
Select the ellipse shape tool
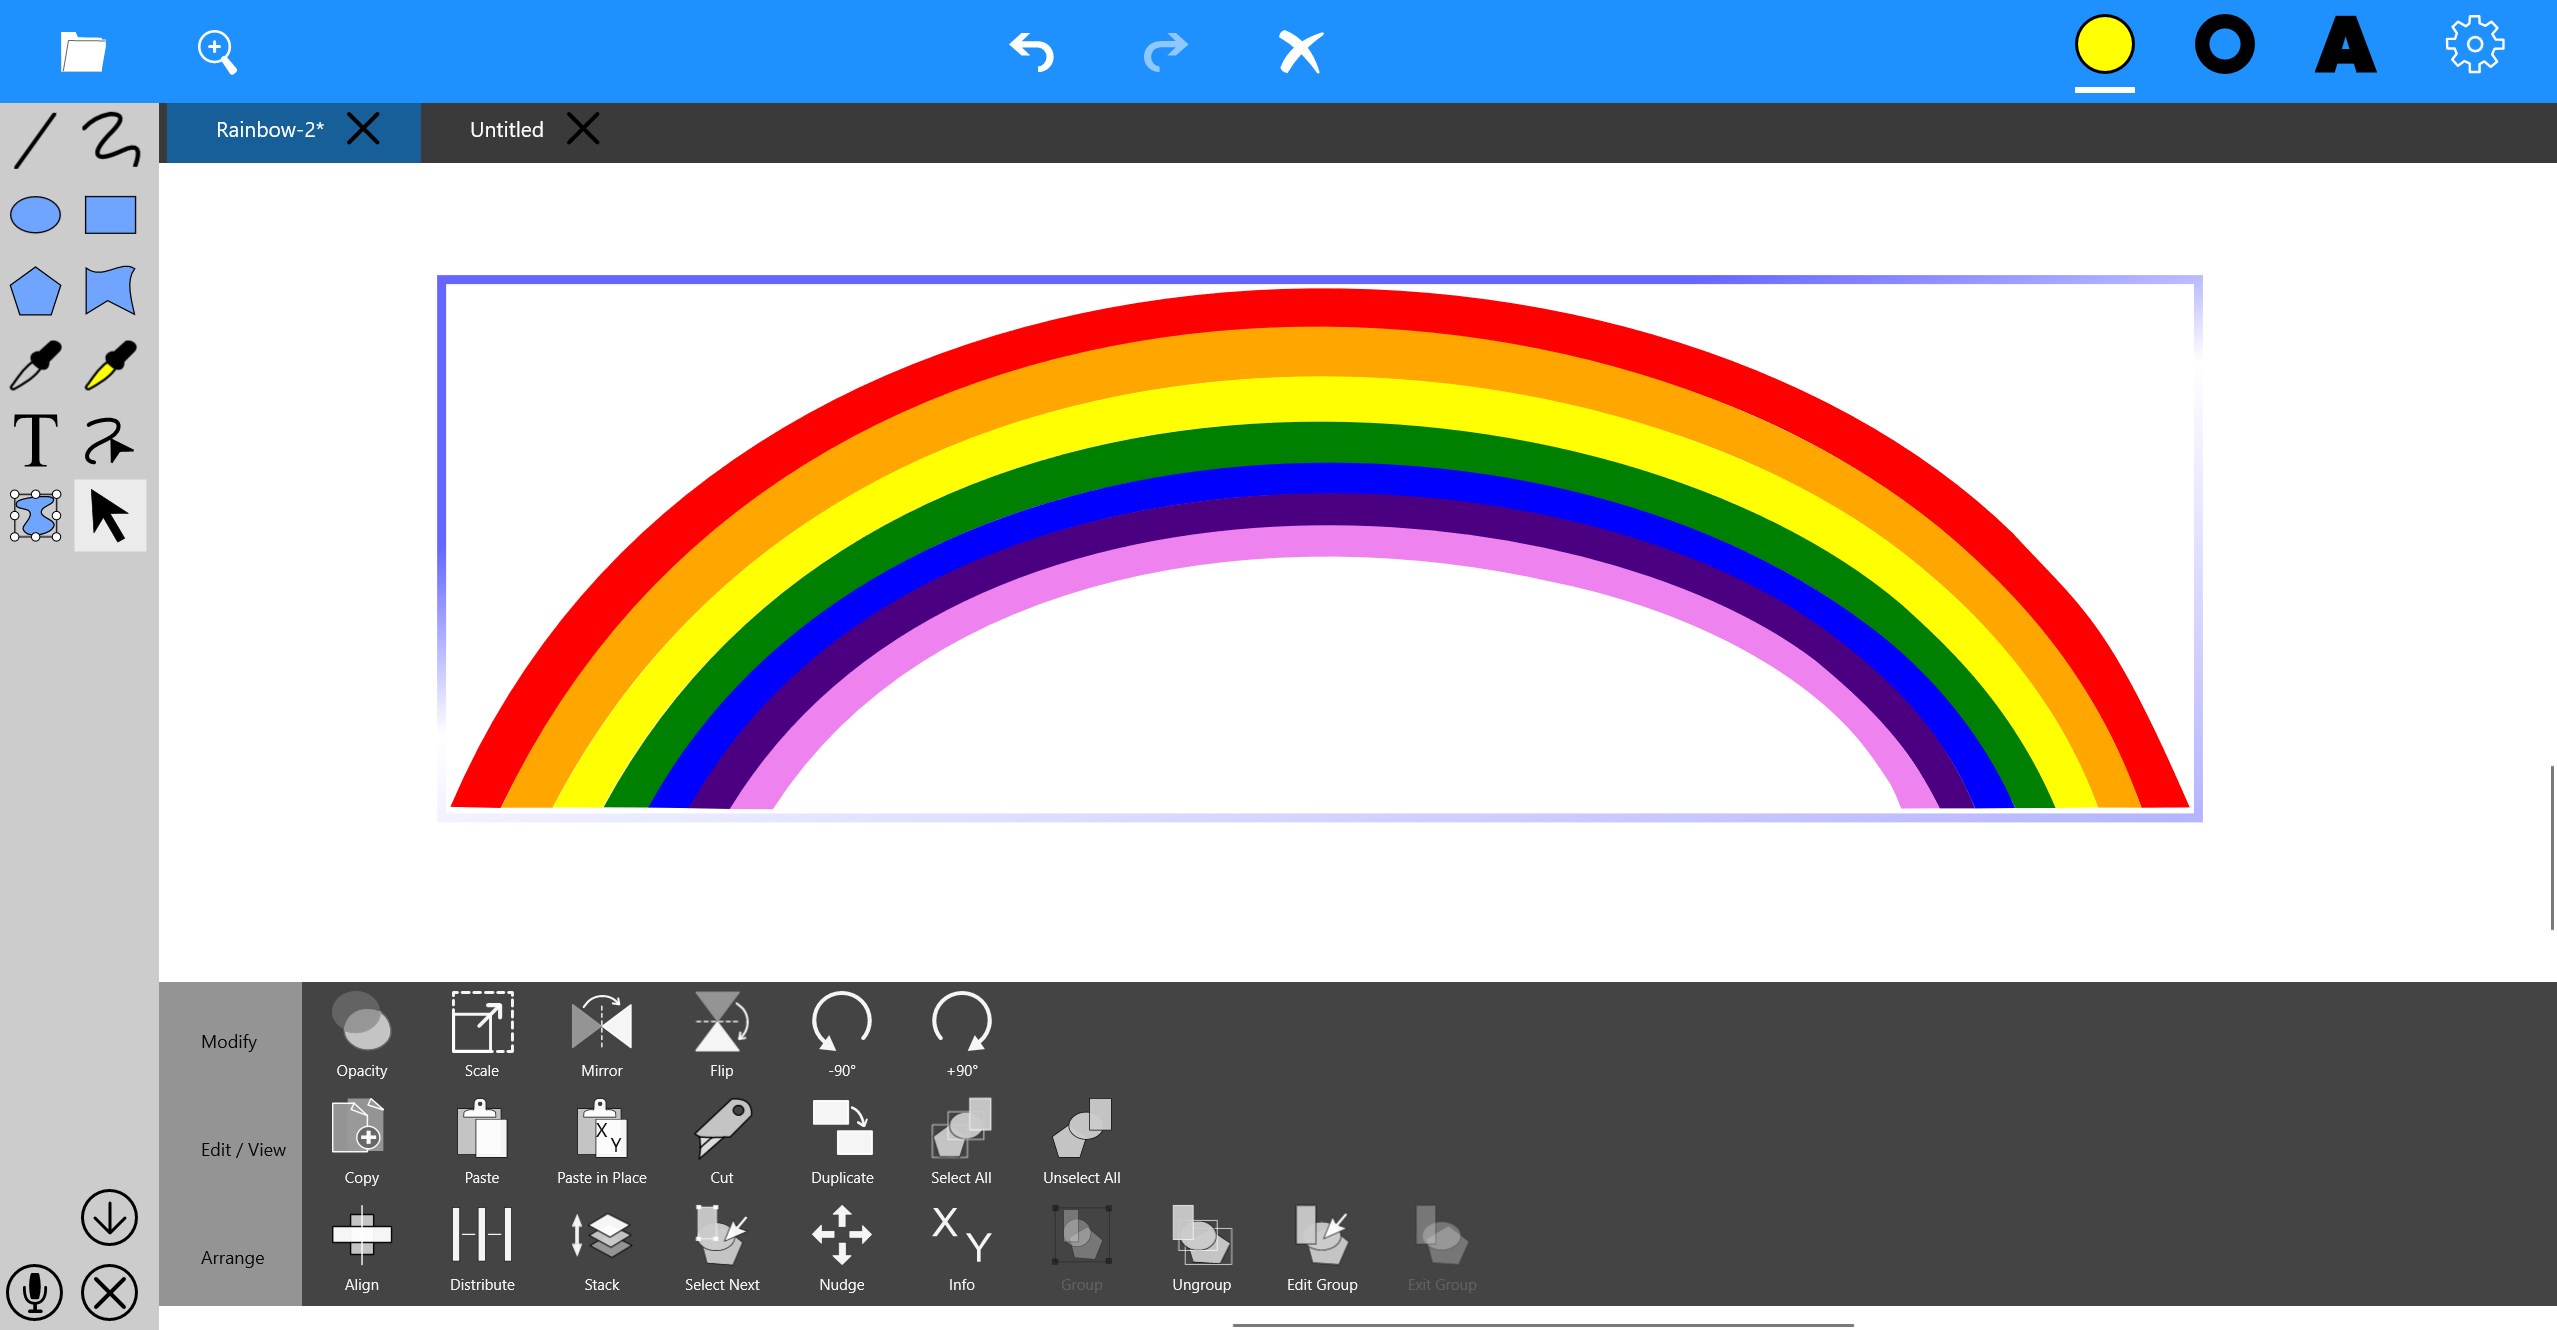tap(35, 215)
